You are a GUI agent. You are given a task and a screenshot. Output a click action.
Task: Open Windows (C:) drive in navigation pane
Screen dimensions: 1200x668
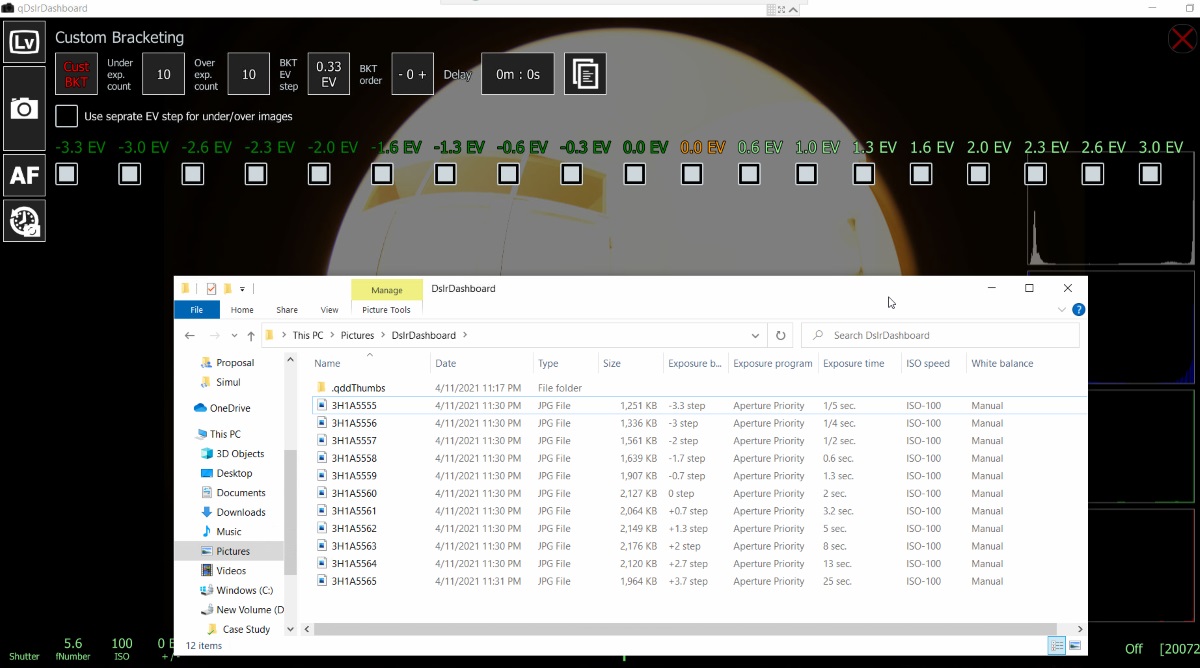(244, 590)
